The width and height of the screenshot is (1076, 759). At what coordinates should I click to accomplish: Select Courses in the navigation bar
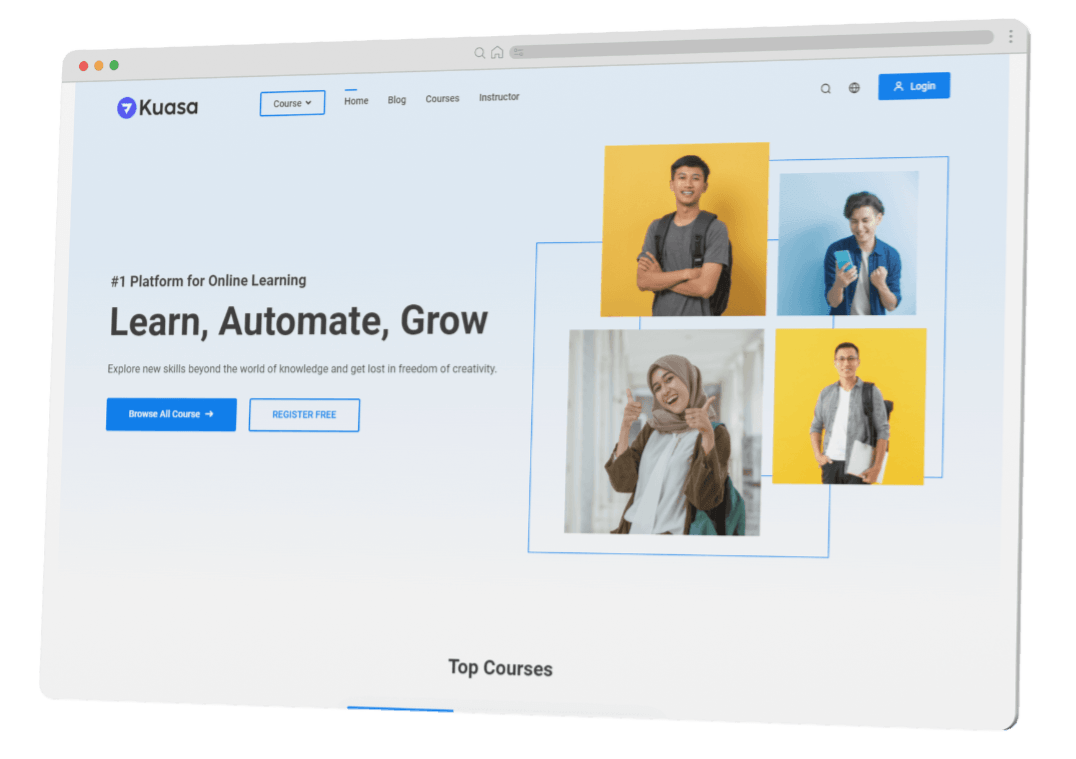point(442,99)
